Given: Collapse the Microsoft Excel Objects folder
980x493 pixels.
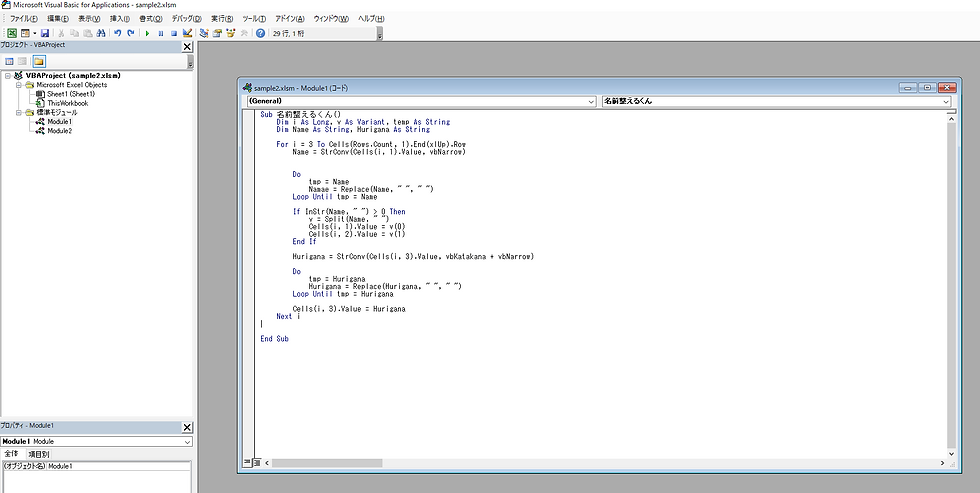Looking at the screenshot, I should (x=19, y=85).
